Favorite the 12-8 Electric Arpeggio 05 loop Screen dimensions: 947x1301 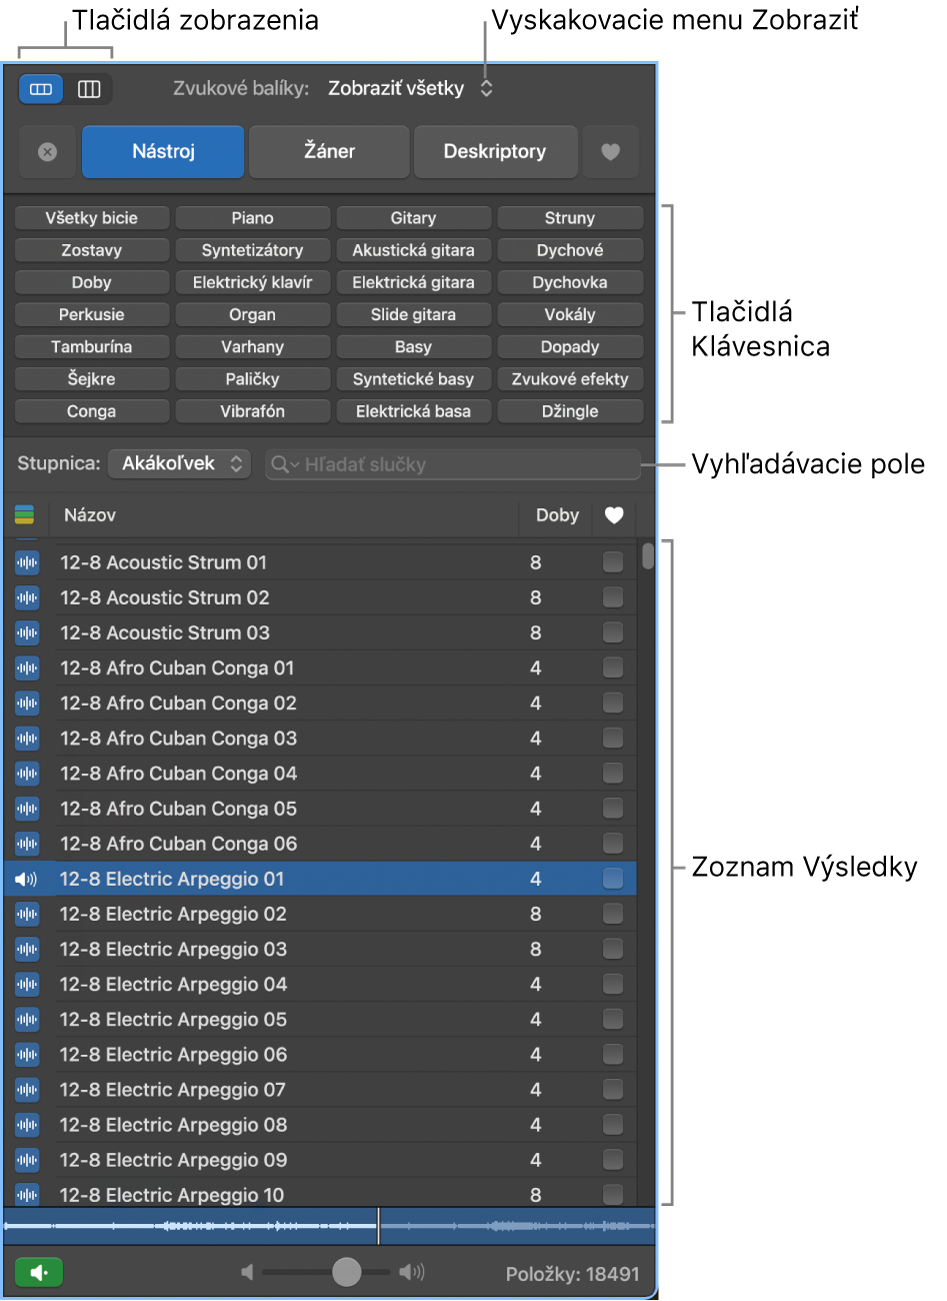pos(613,1019)
